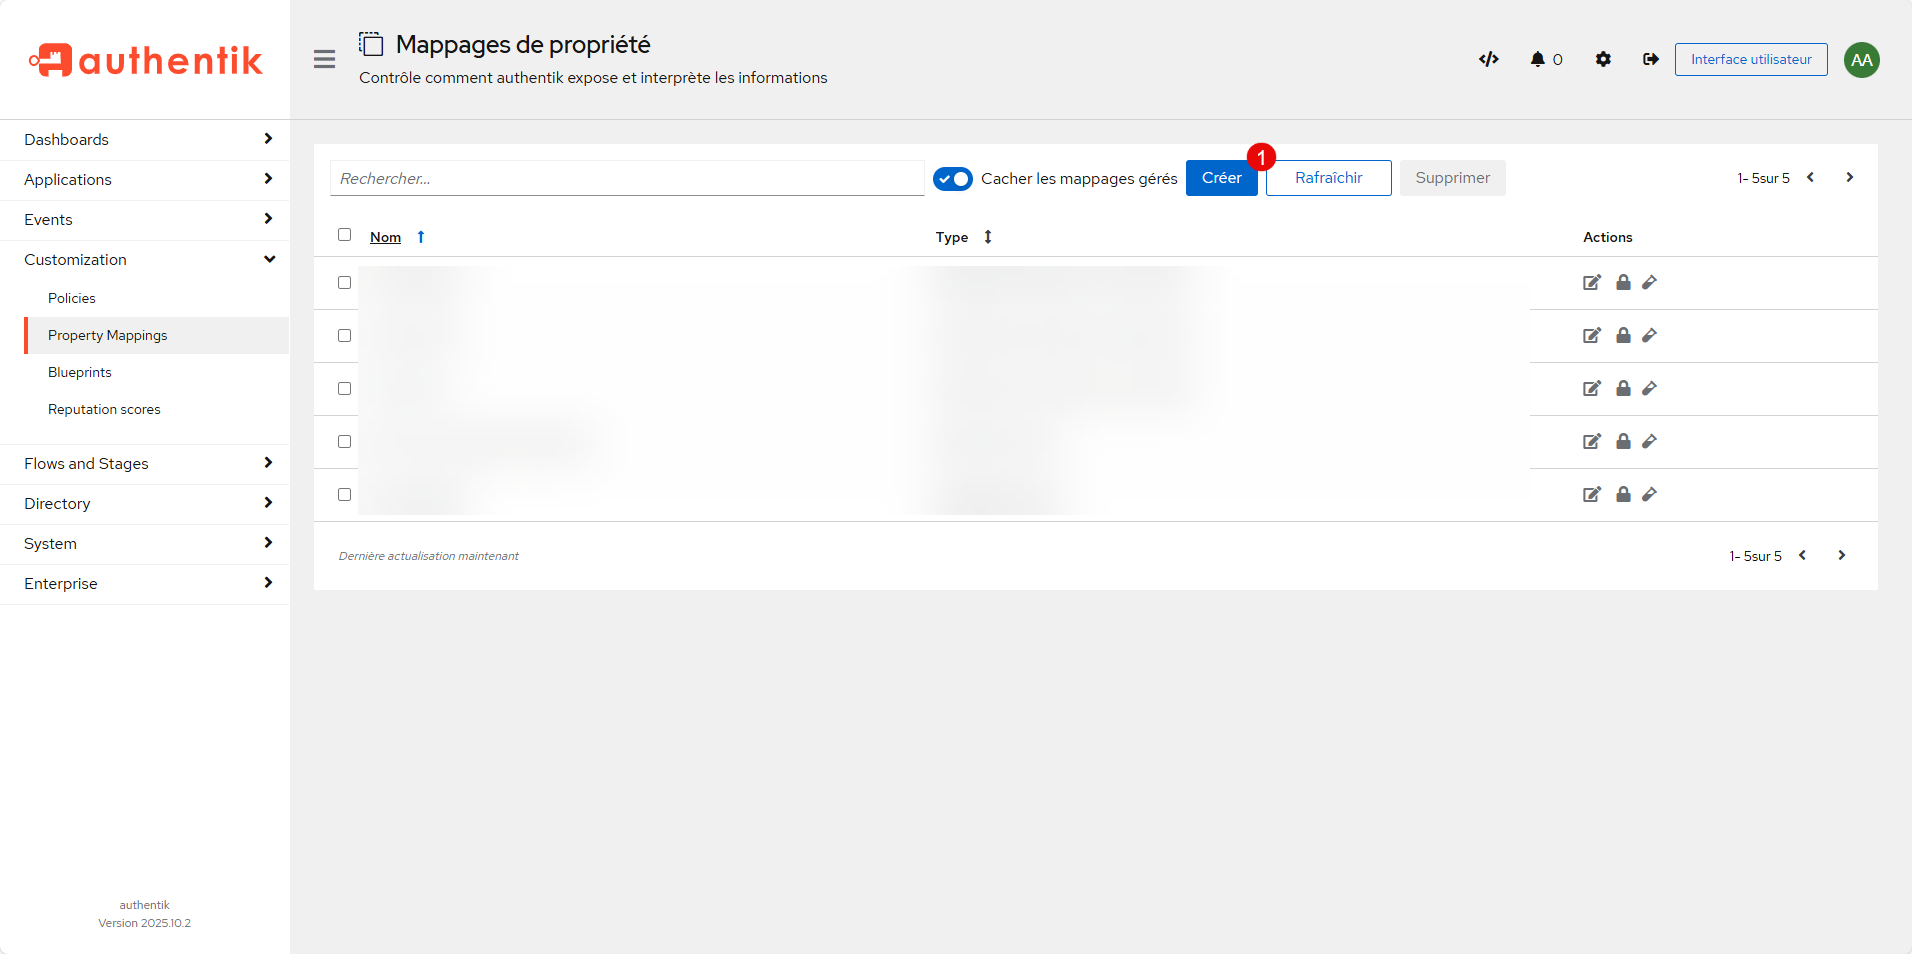
Task: Focus the Rechercher search field
Action: (627, 179)
